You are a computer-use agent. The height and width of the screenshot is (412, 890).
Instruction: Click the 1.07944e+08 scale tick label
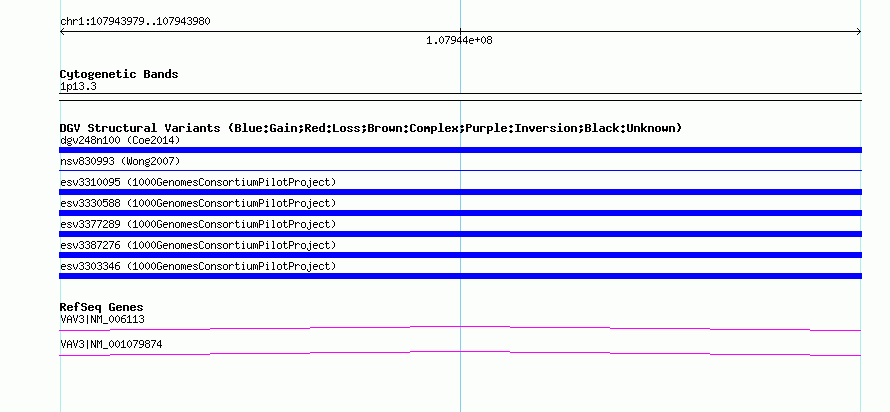459,40
